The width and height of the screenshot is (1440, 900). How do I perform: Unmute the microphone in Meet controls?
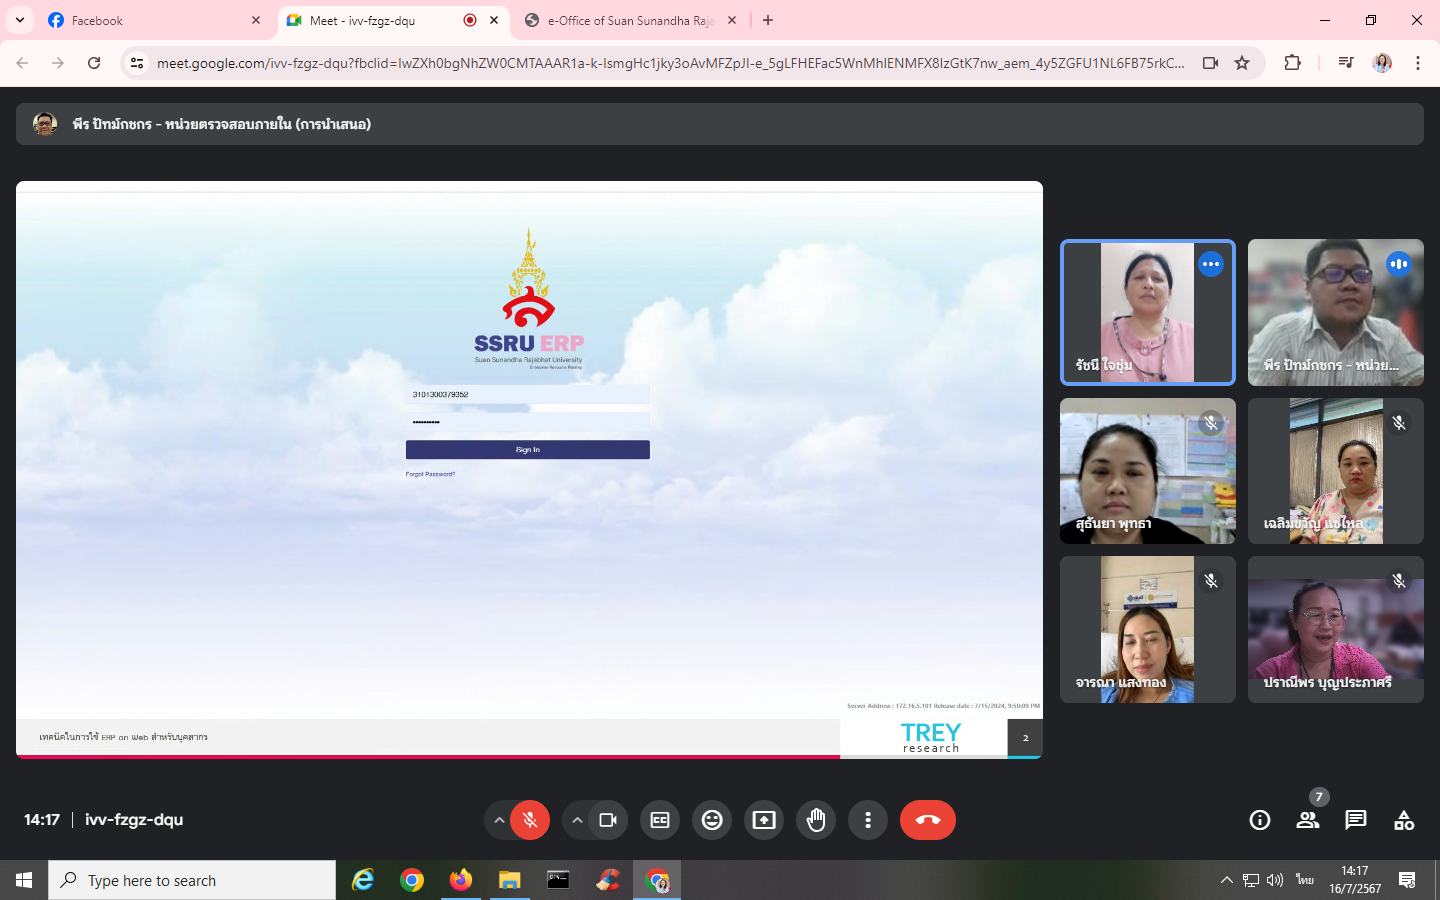[x=530, y=820]
